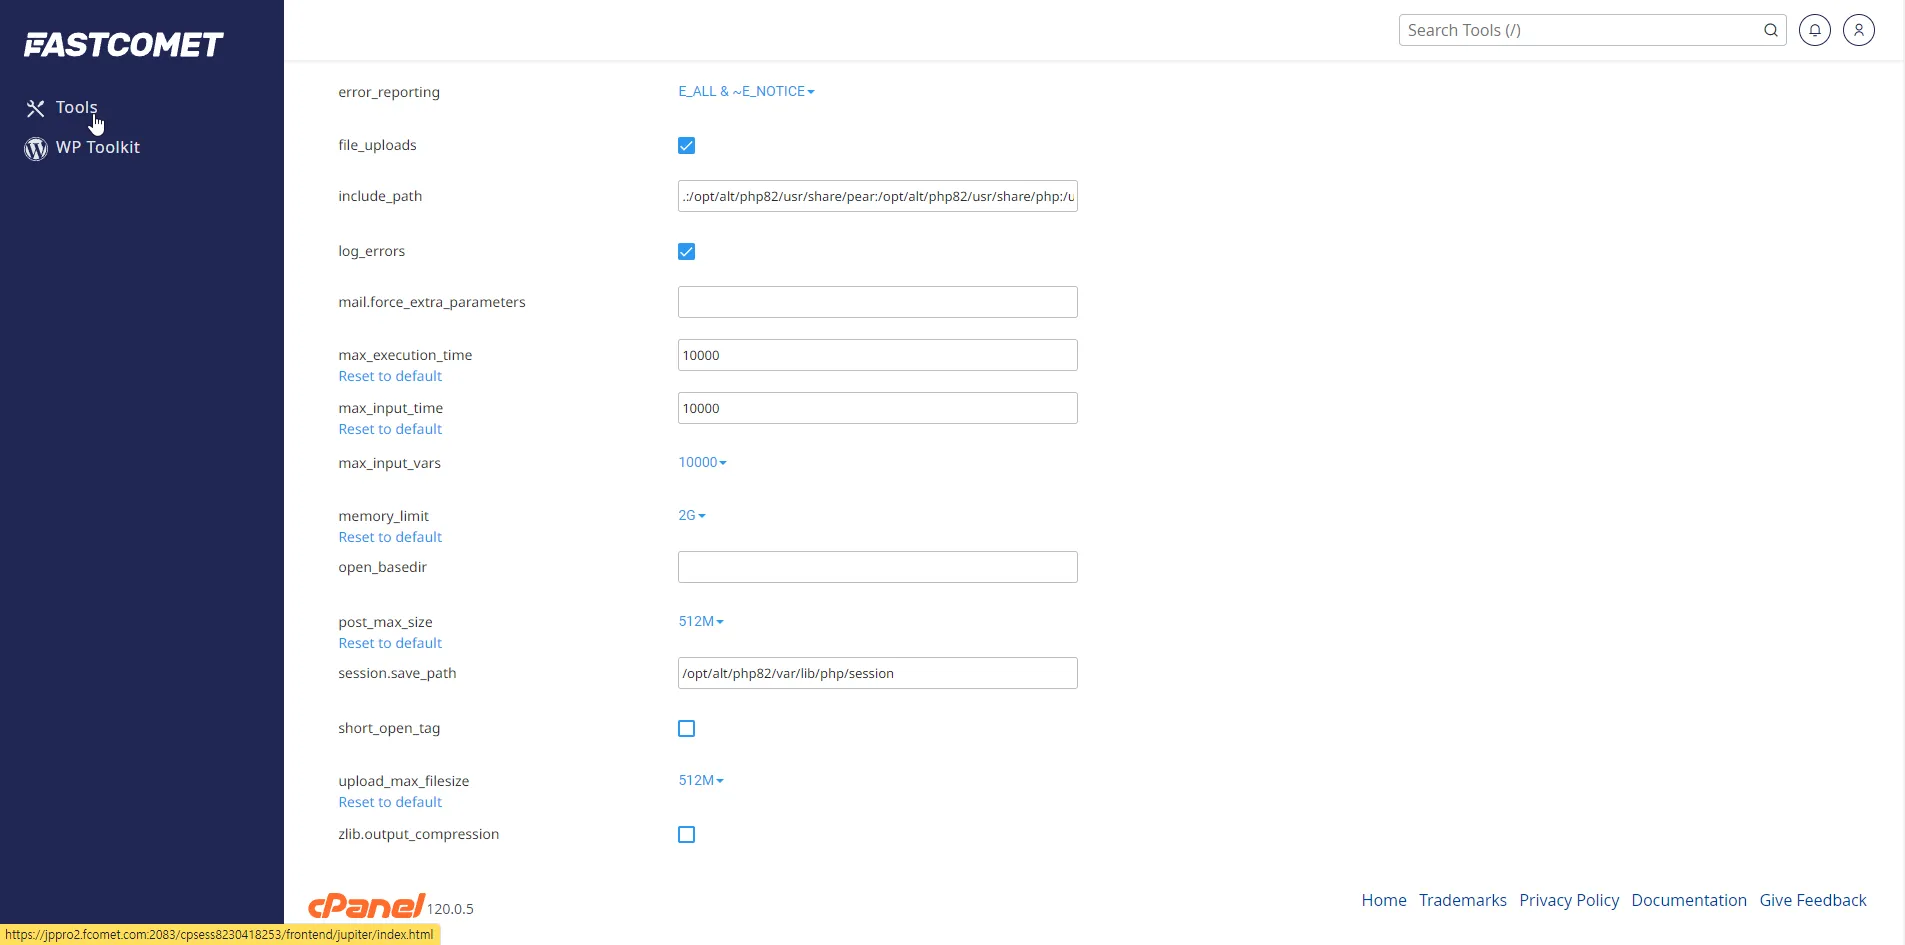Click the open_basedir input field
This screenshot has width=1905, height=945.
[x=878, y=567]
